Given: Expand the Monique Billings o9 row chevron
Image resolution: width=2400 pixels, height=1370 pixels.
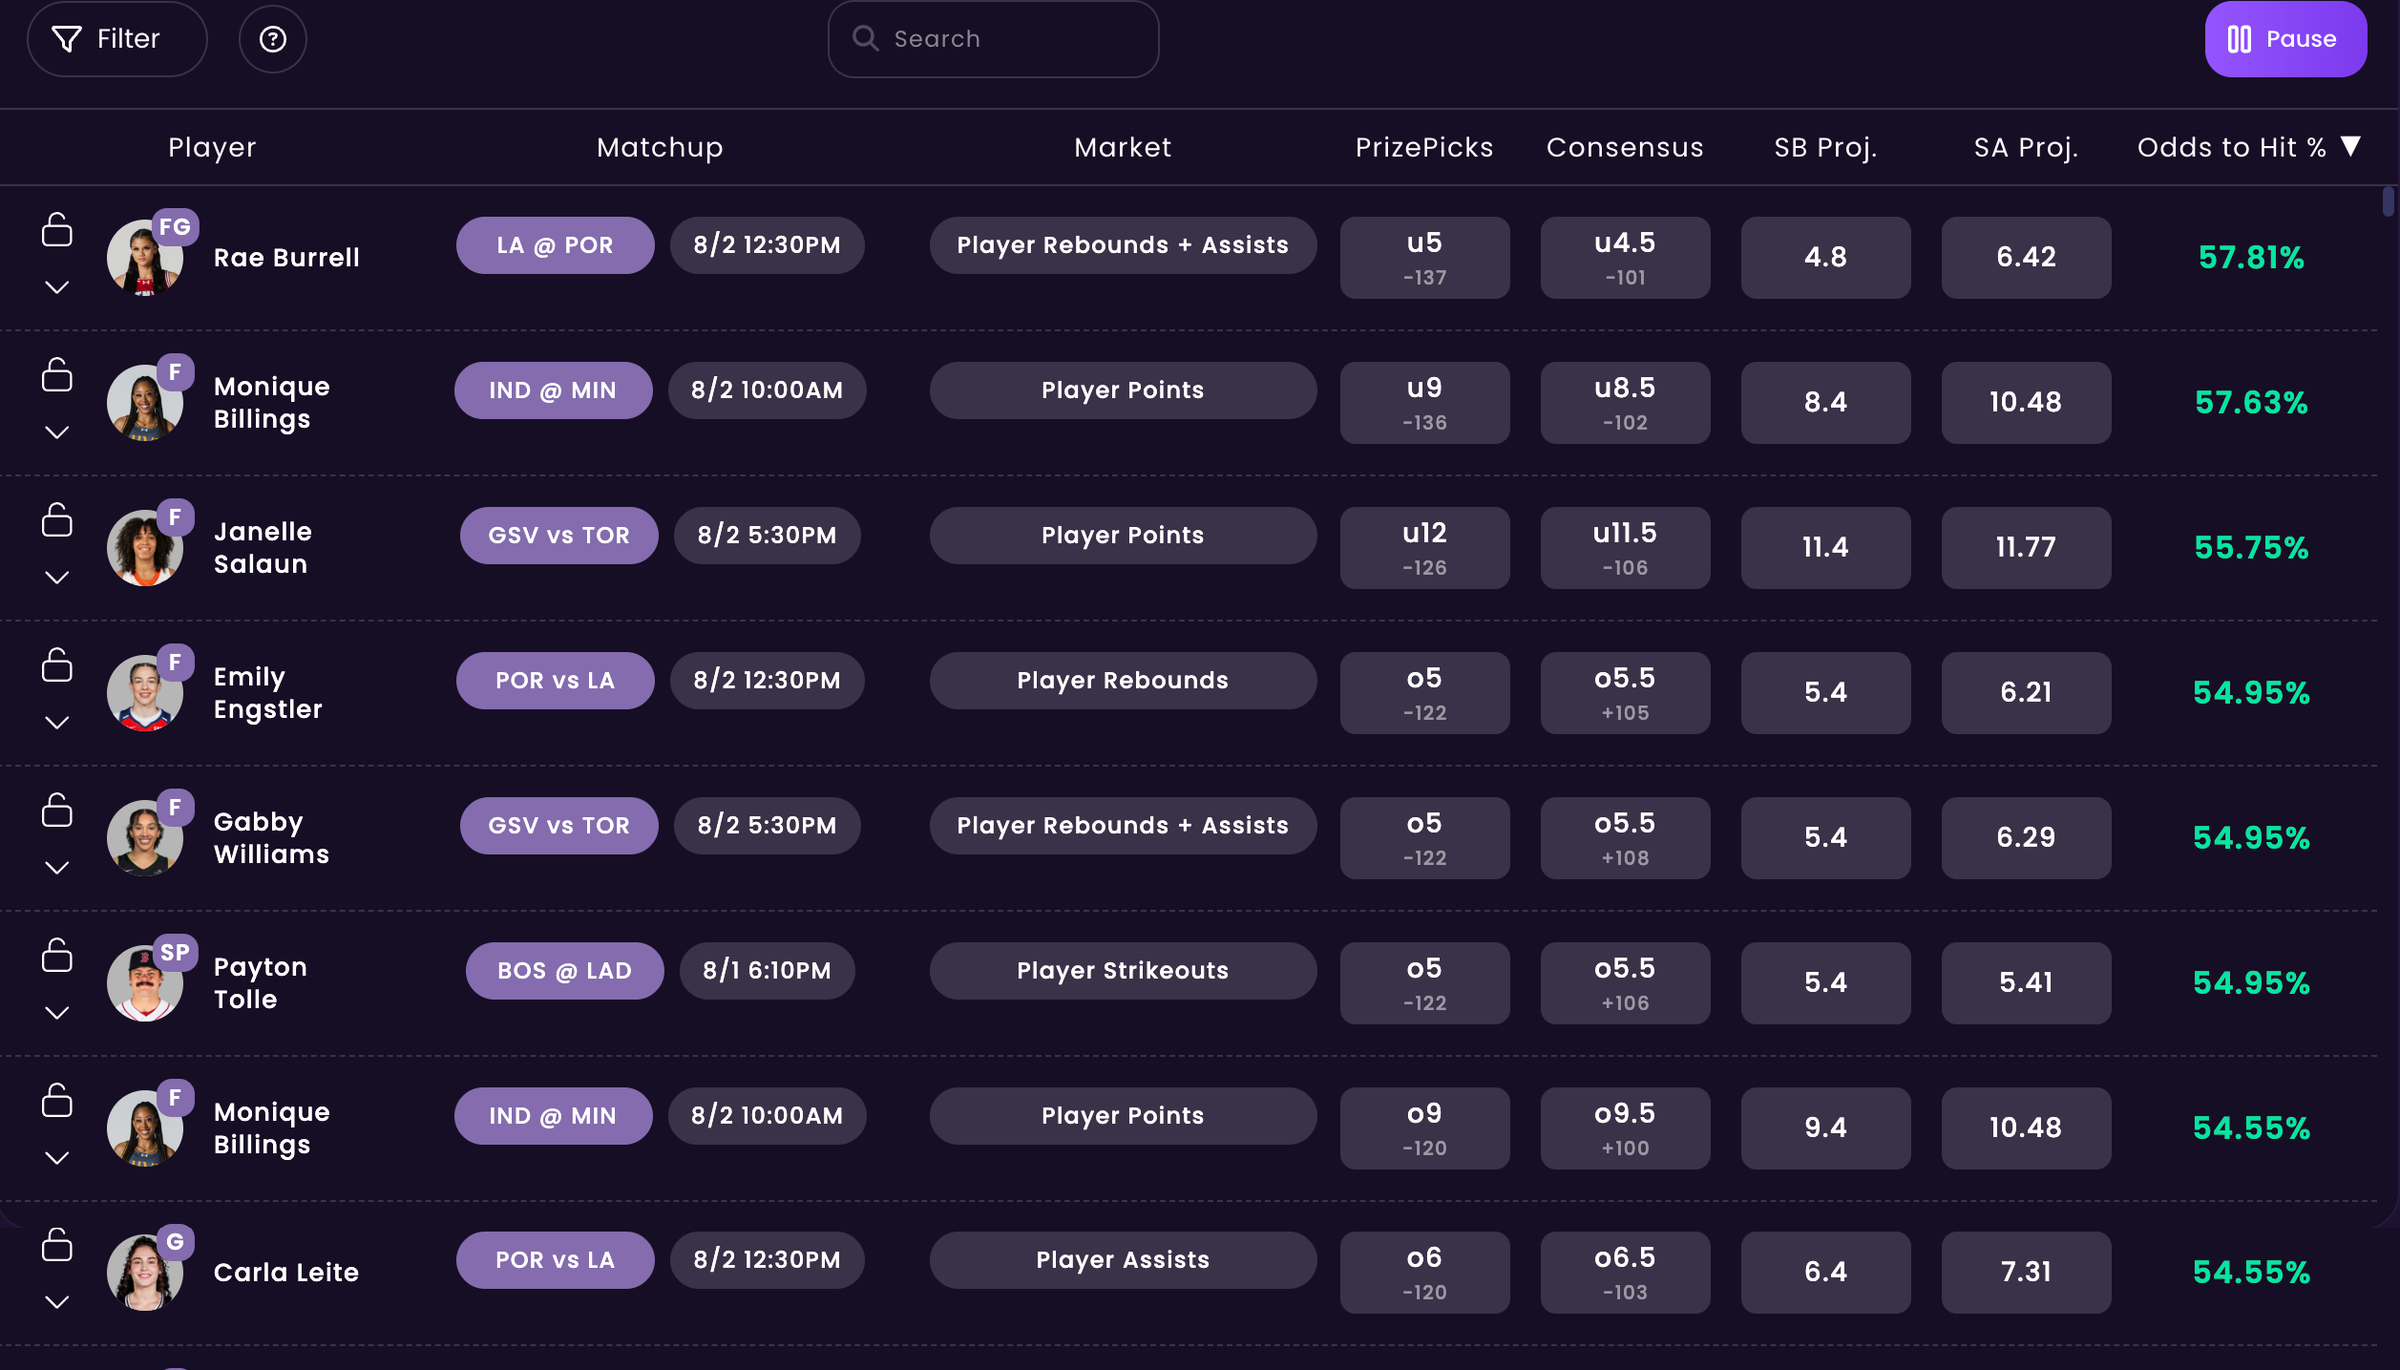Looking at the screenshot, I should tap(57, 1157).
